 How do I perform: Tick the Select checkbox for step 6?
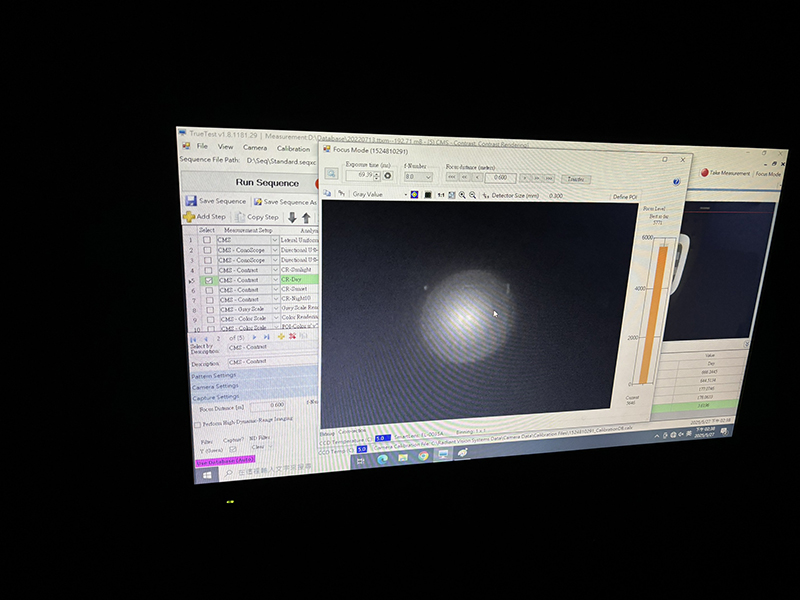209,290
